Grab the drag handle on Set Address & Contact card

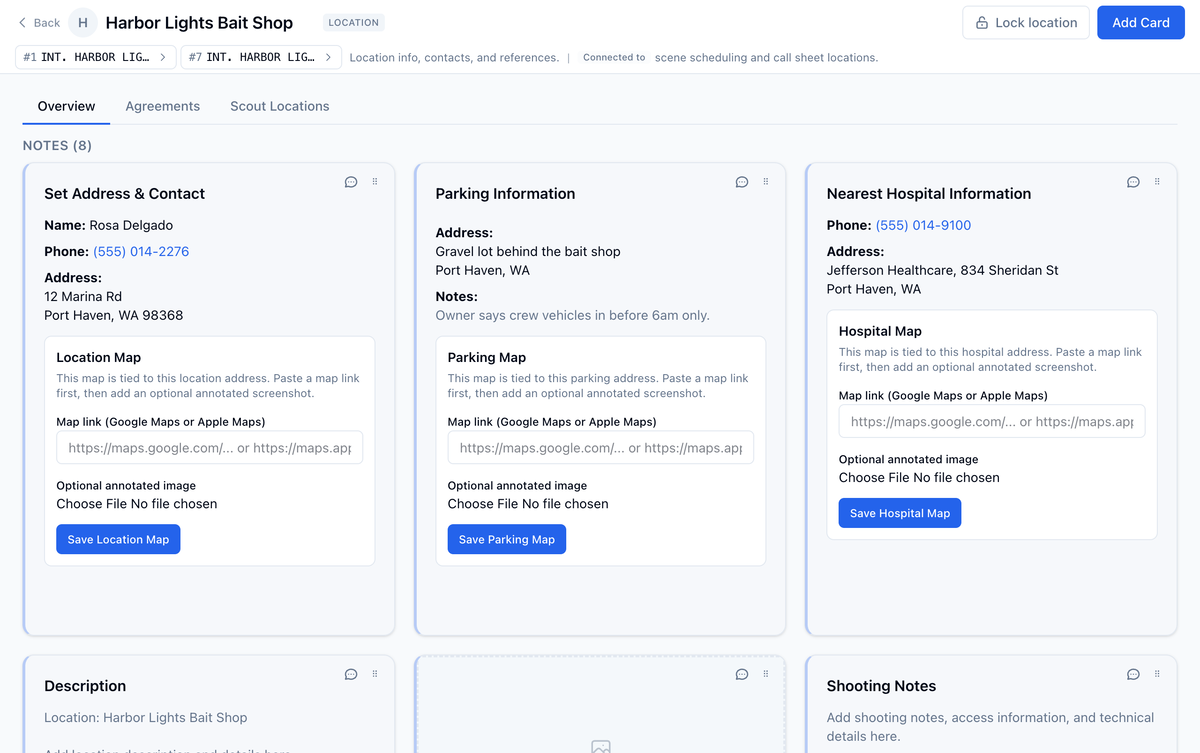pos(375,182)
